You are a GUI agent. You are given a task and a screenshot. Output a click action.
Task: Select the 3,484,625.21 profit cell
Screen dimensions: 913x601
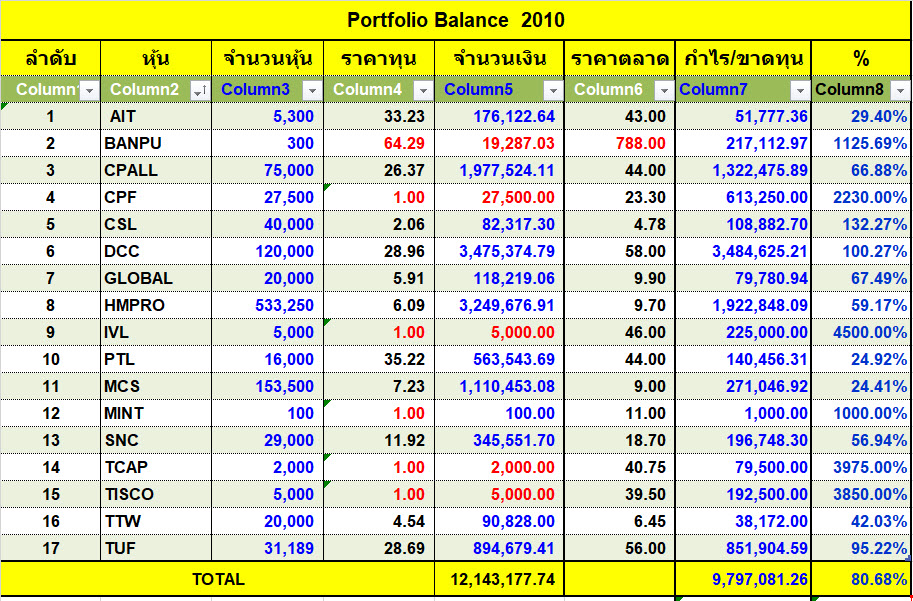[743, 251]
